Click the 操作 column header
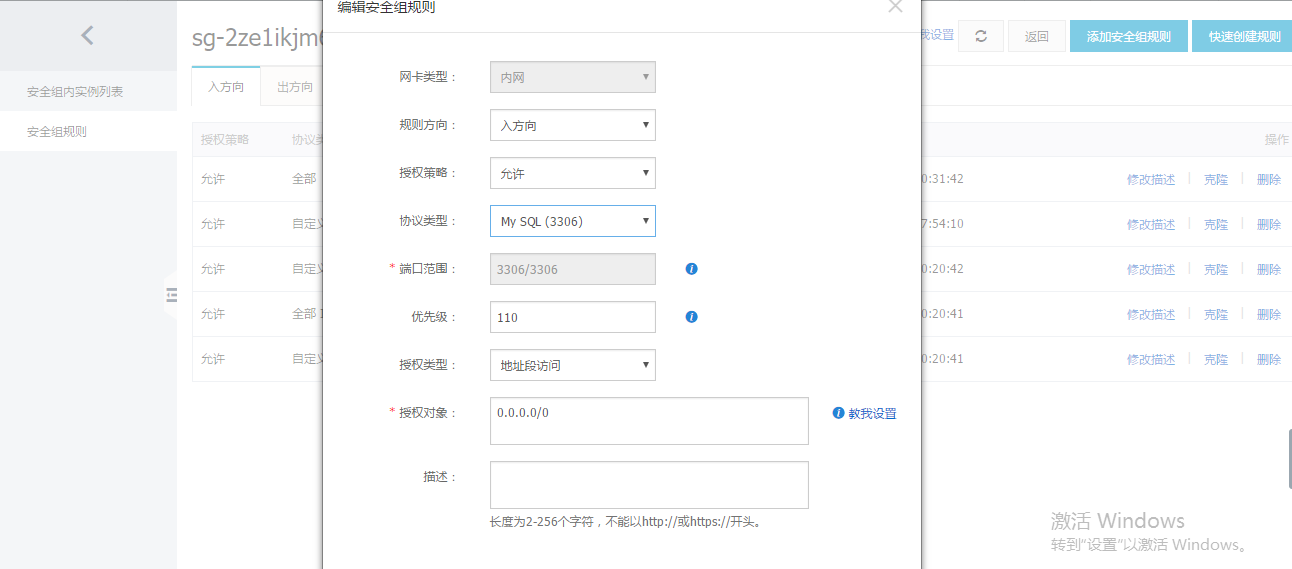Image resolution: width=1292 pixels, height=569 pixels. point(1277,139)
